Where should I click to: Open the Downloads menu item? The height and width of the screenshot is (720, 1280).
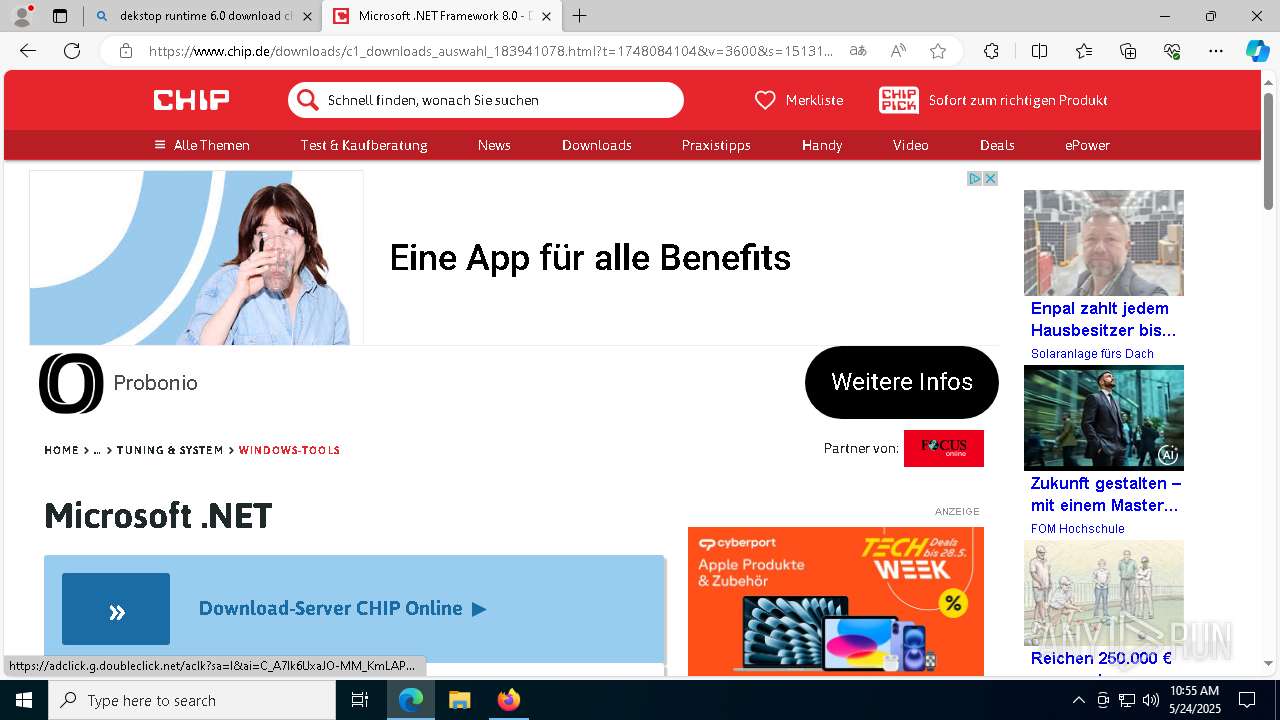[597, 145]
